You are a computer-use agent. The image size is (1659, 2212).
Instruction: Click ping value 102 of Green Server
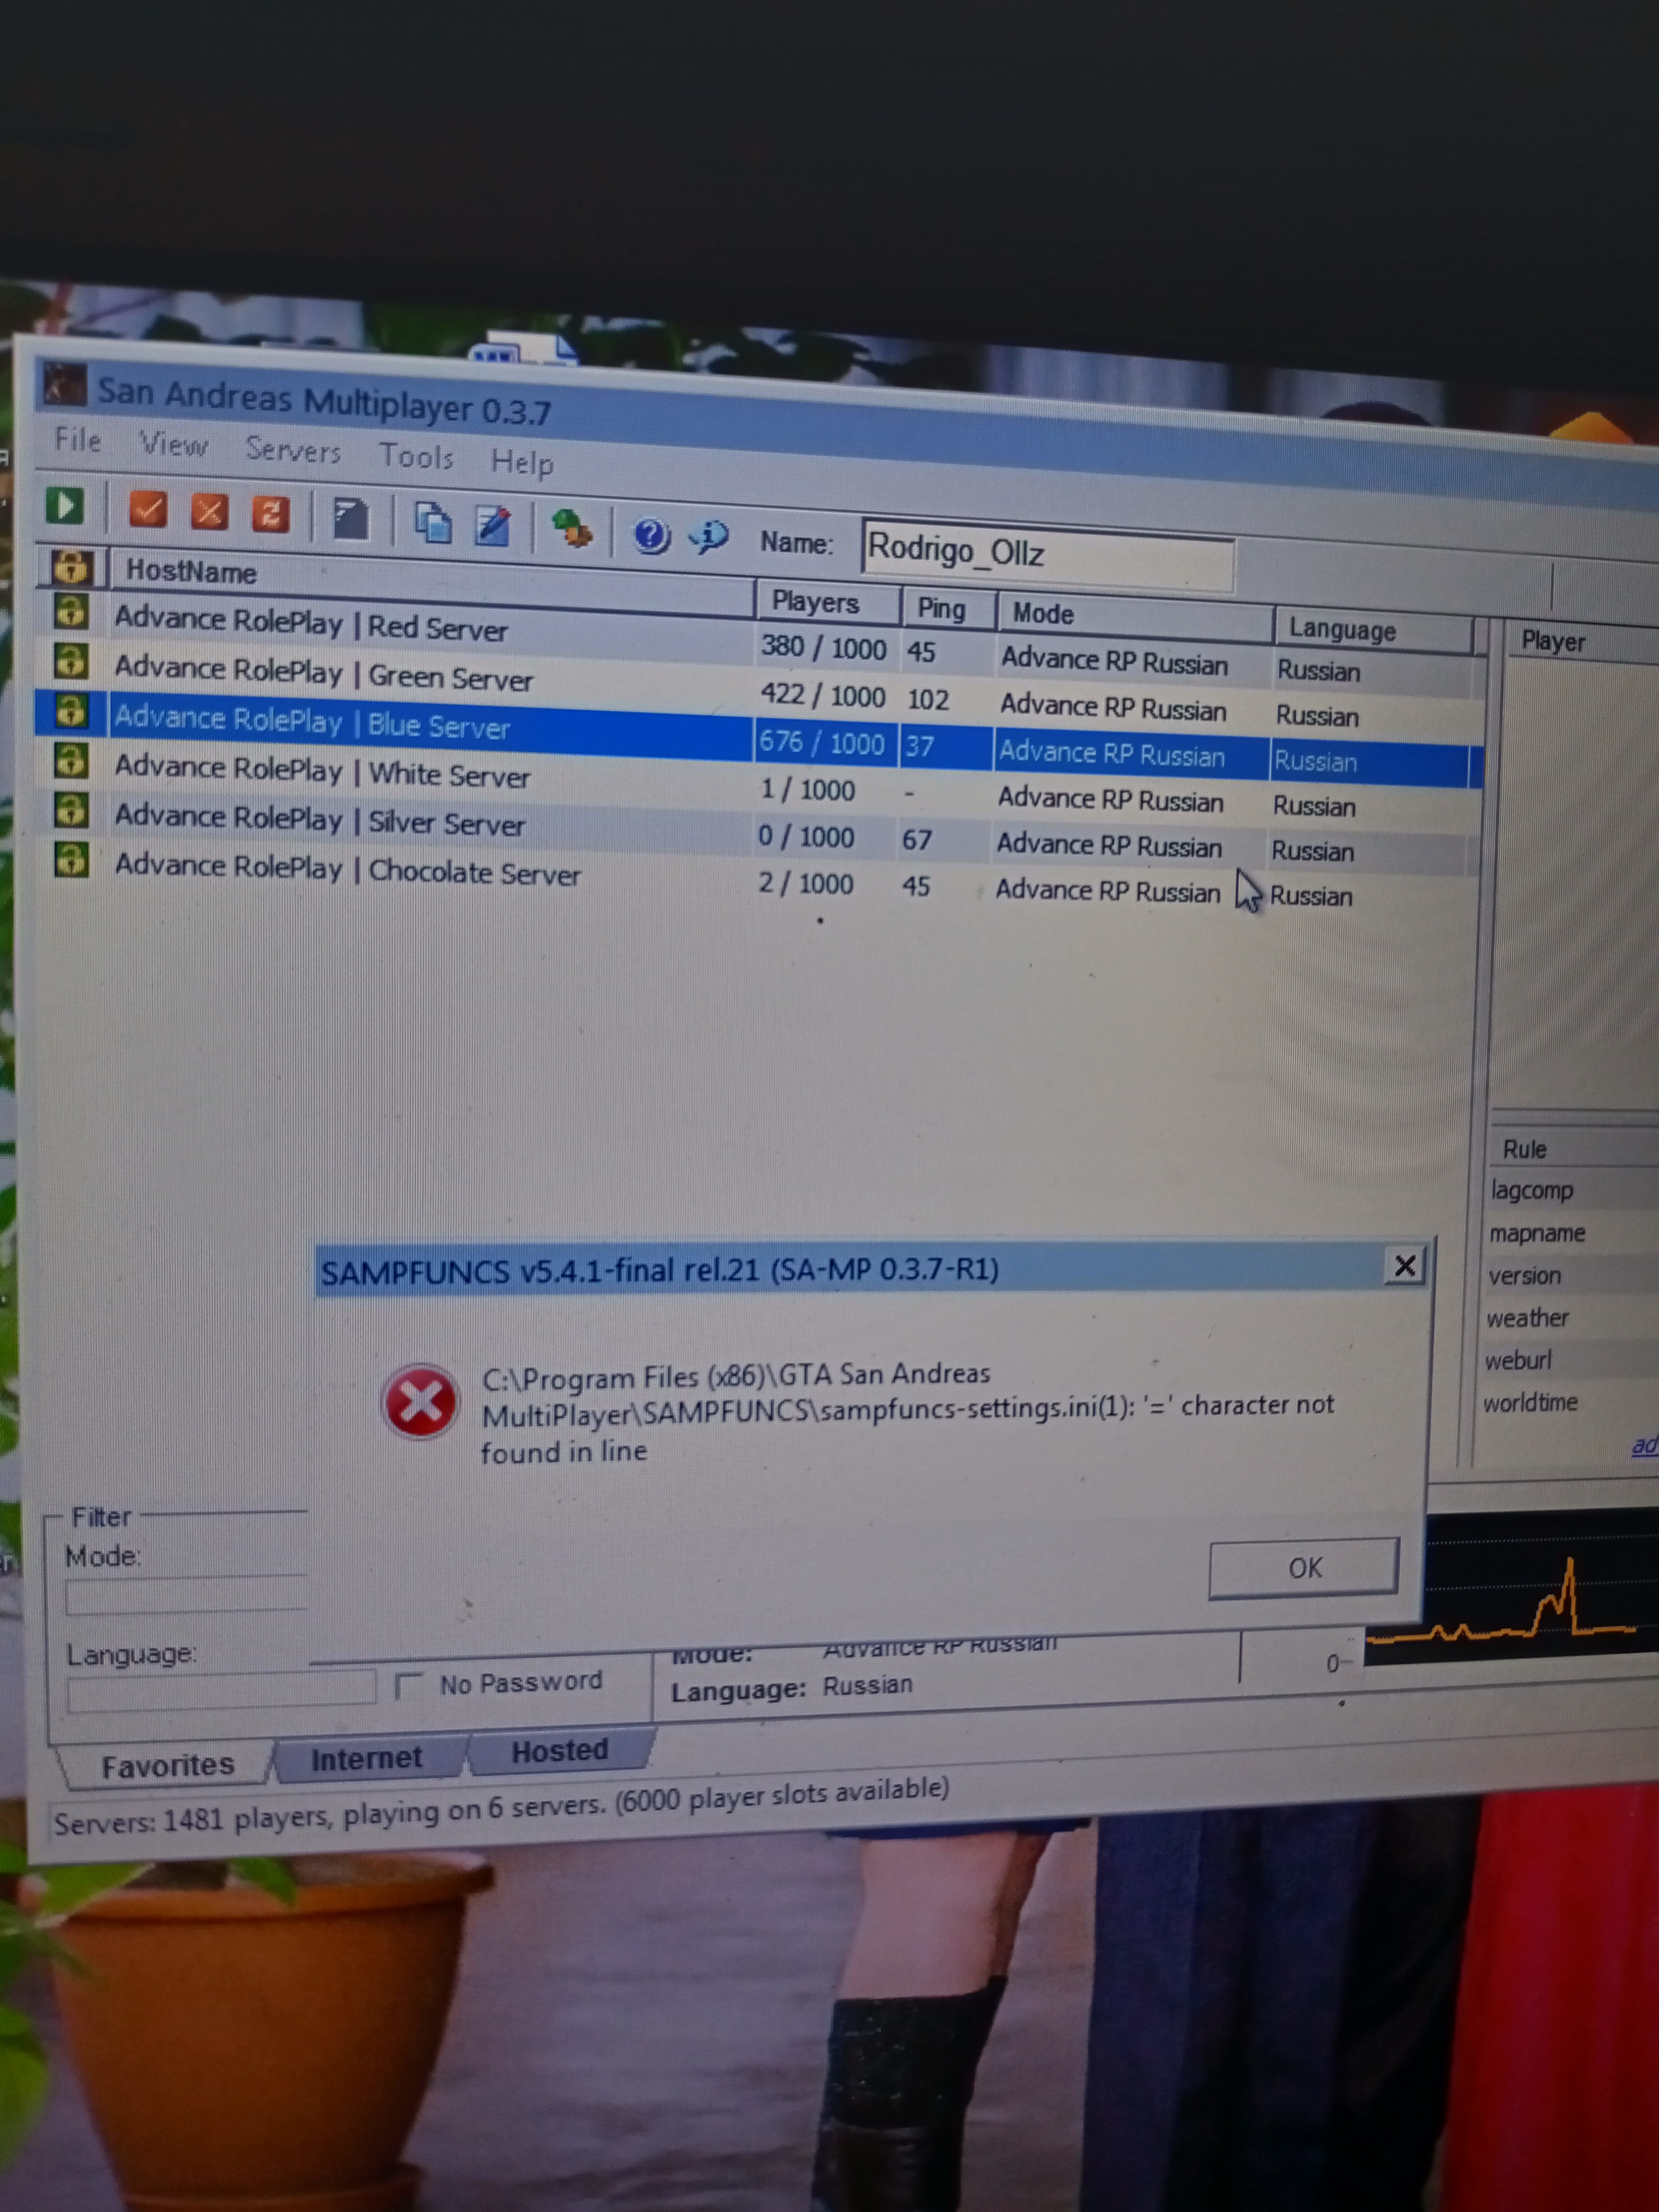(x=928, y=699)
